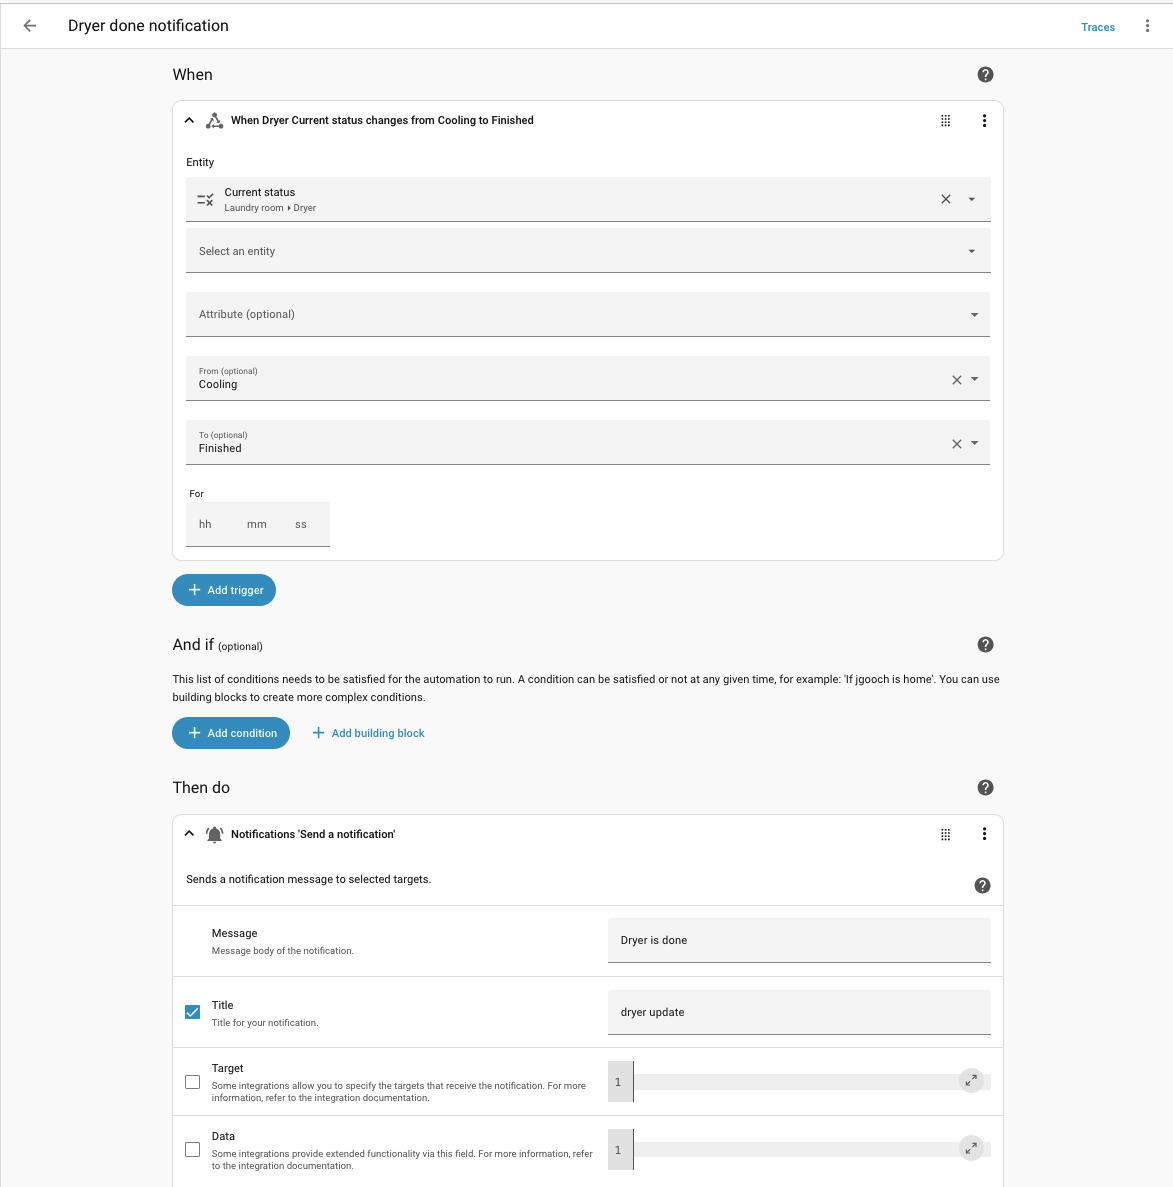1173x1187 pixels.
Task: Open the Attribute (optional) dropdown
Action: pos(588,314)
